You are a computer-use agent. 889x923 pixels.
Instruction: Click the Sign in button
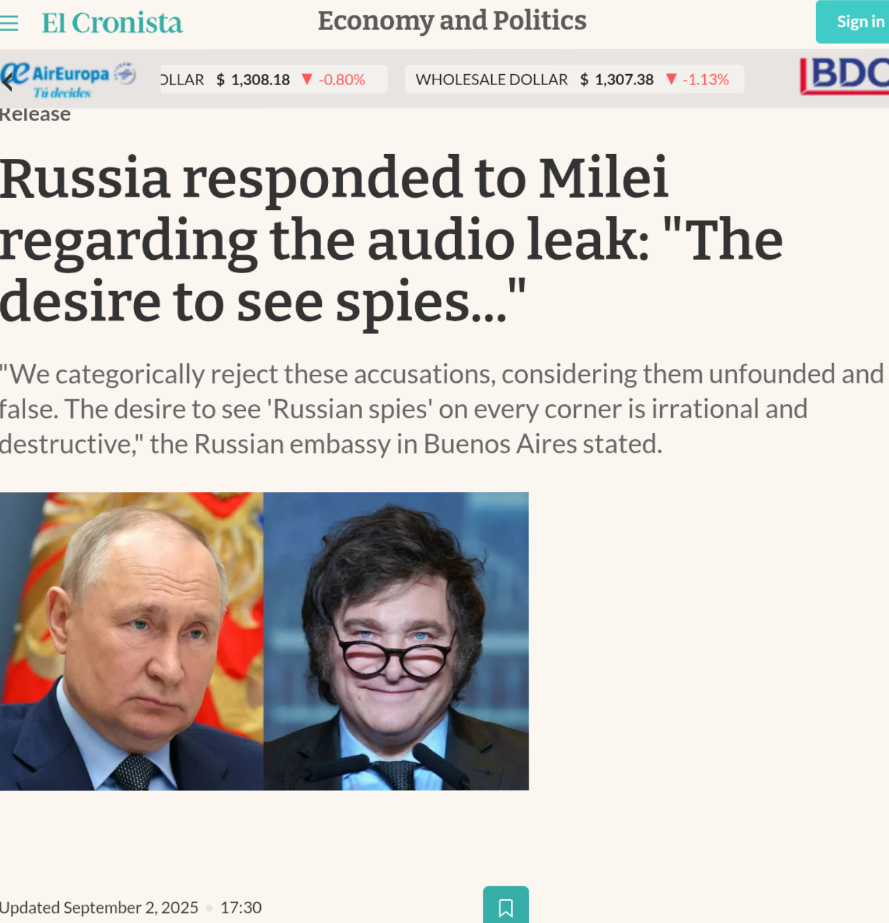(x=852, y=22)
